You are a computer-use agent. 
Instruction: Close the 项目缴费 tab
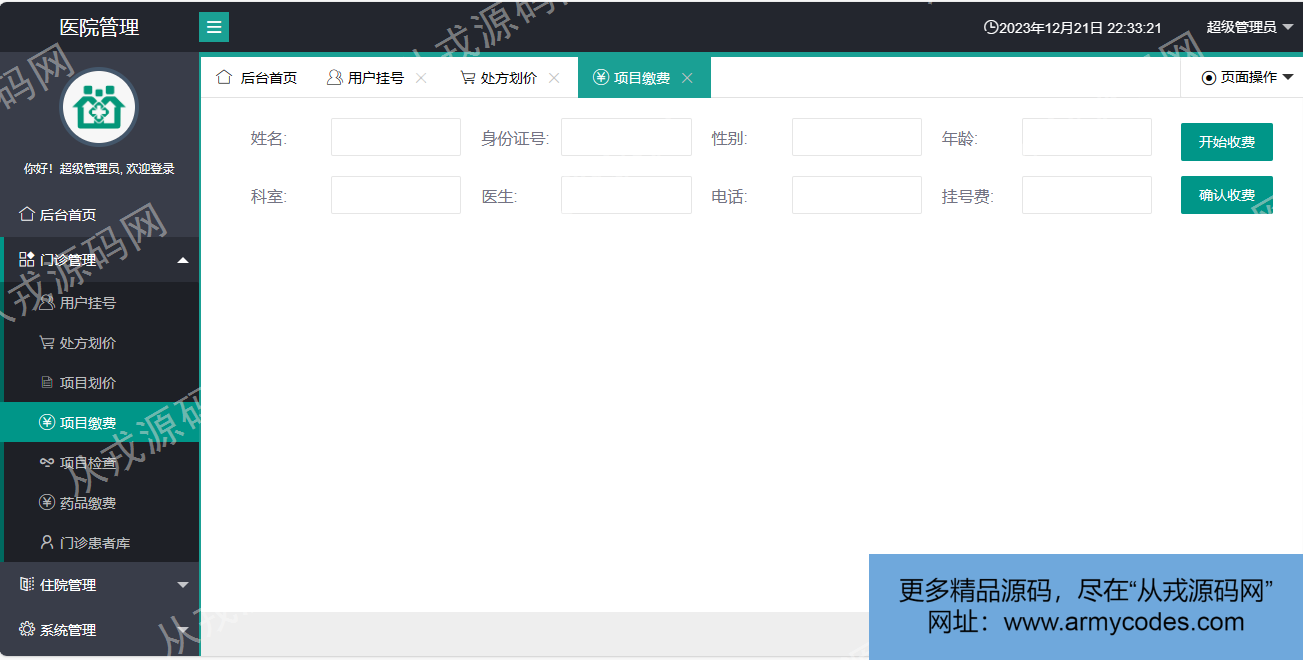[687, 78]
